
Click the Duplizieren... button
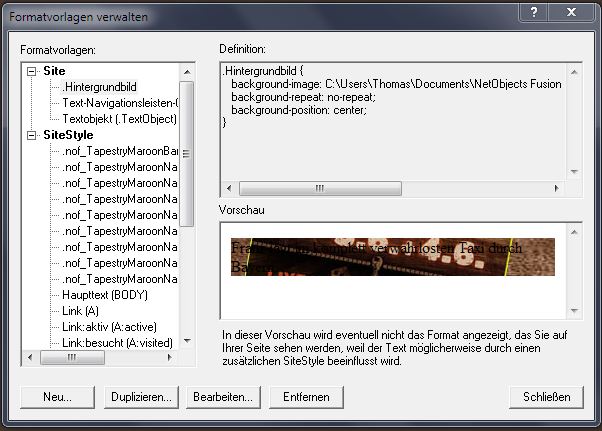[x=142, y=397]
